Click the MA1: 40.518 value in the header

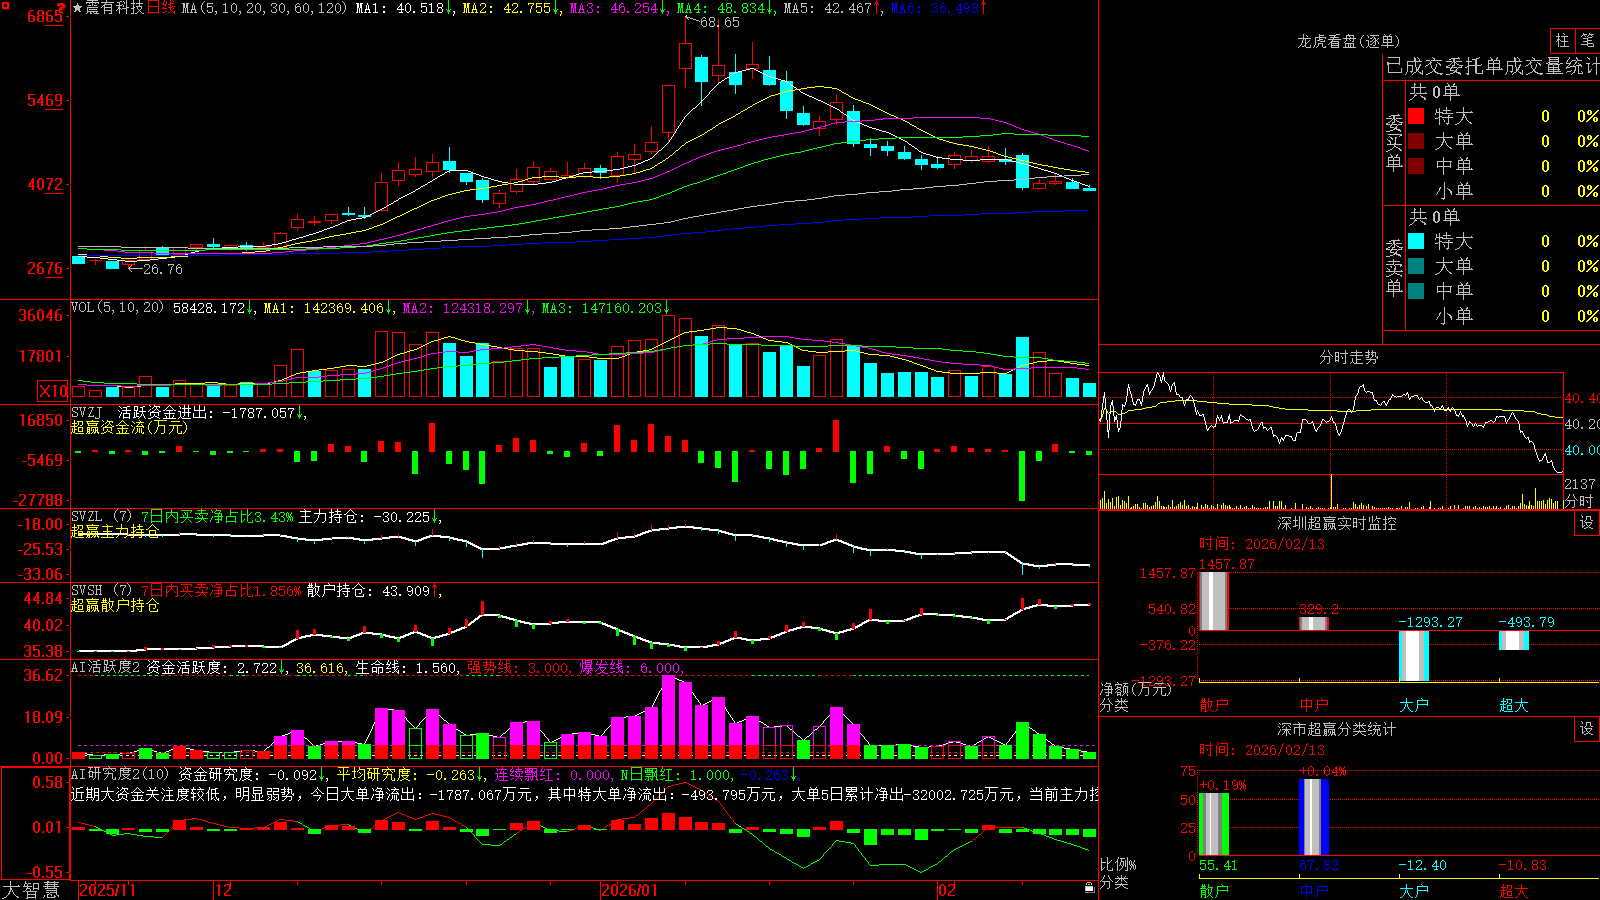click(403, 8)
